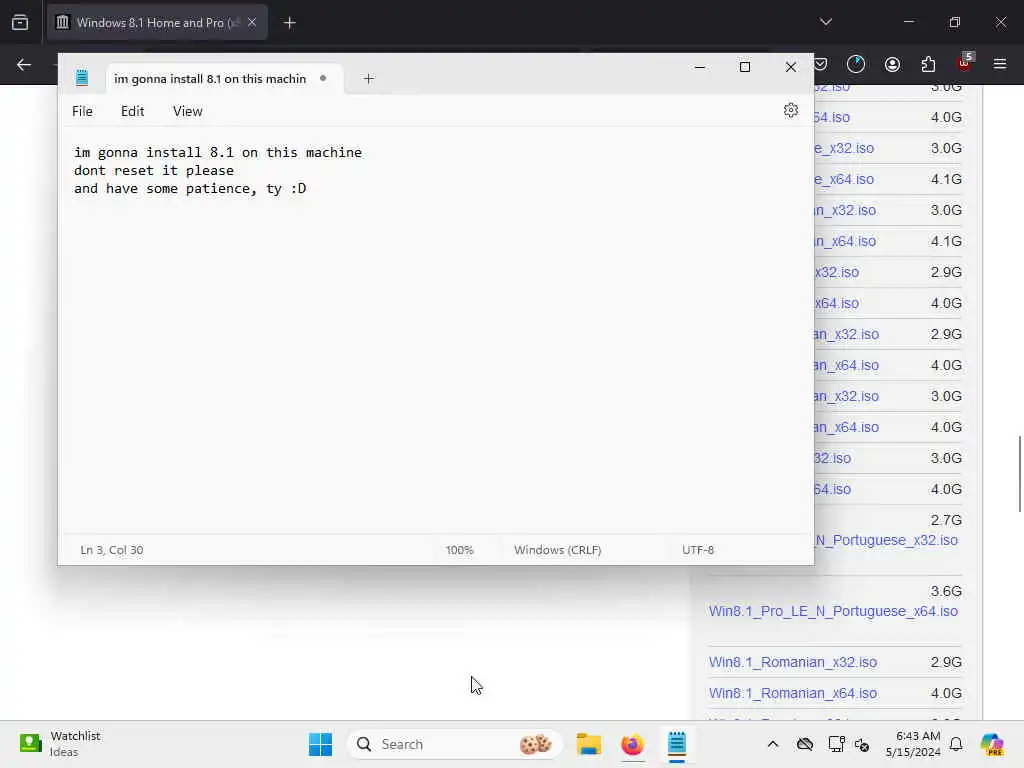Open the muted volume tray icon
This screenshot has width=1024, height=768.
(x=862, y=744)
